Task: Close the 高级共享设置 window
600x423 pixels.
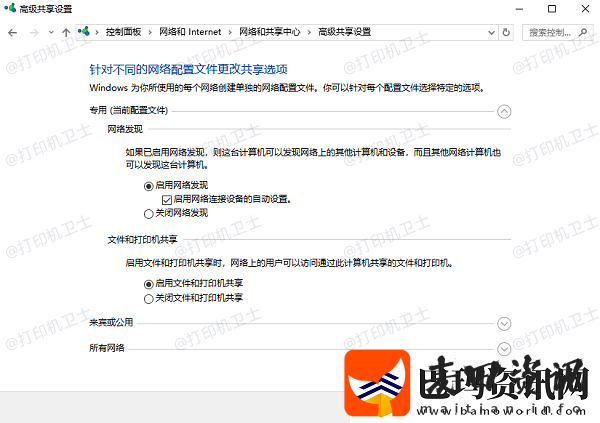Action: pos(585,9)
